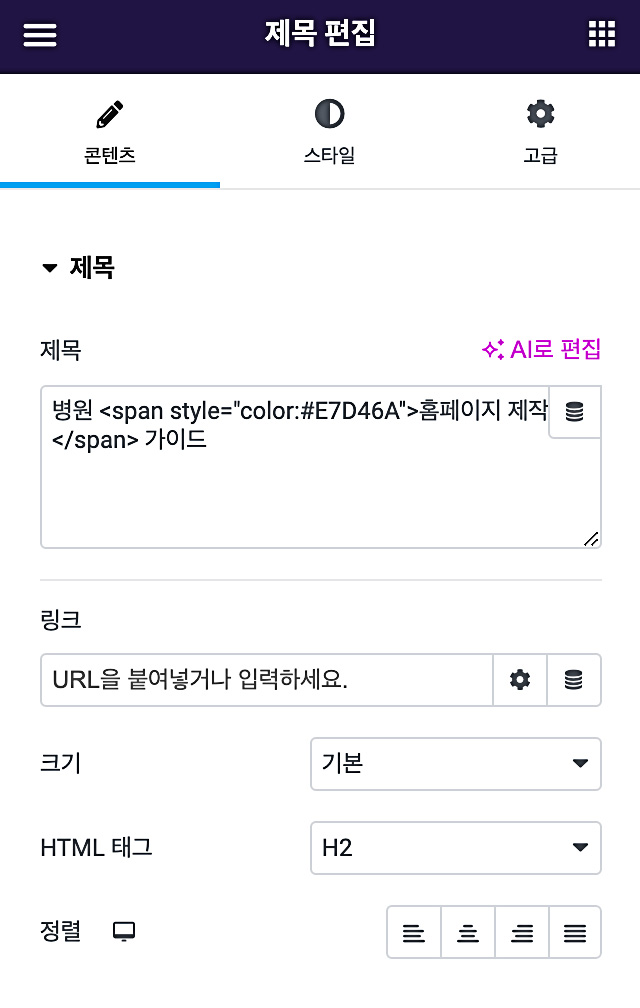Set alignment to center
The width and height of the screenshot is (640, 1008).
tap(468, 932)
